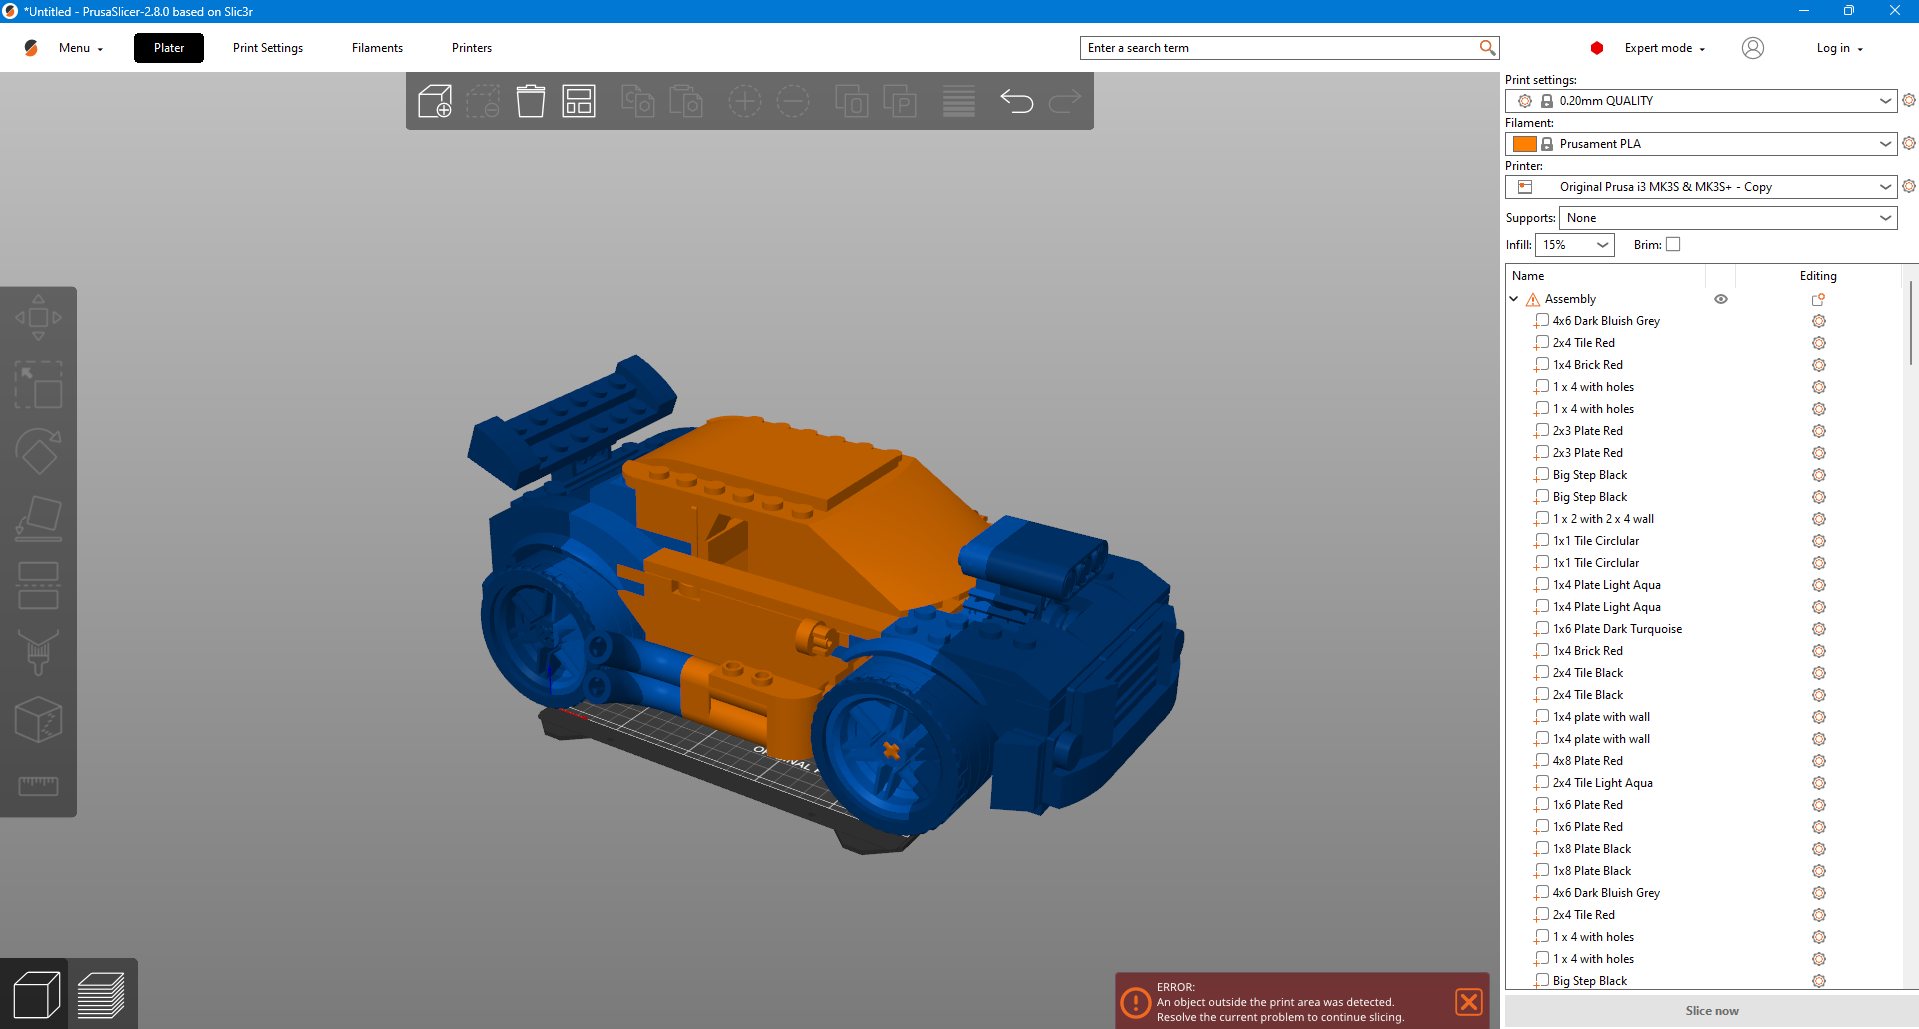Open the Log in dropdown
The height and width of the screenshot is (1029, 1919).
pos(1839,48)
